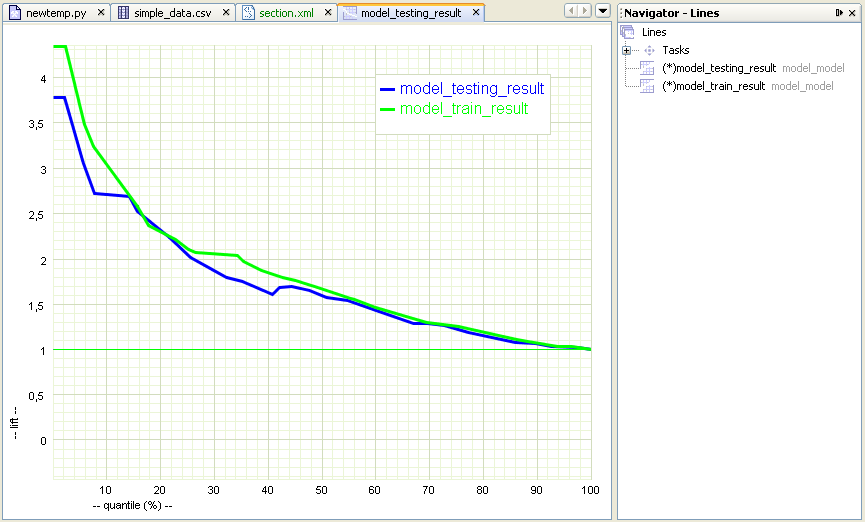Click the newtemp.py file icon
Image resolution: width=865 pixels, height=522 pixels.
(15, 12)
